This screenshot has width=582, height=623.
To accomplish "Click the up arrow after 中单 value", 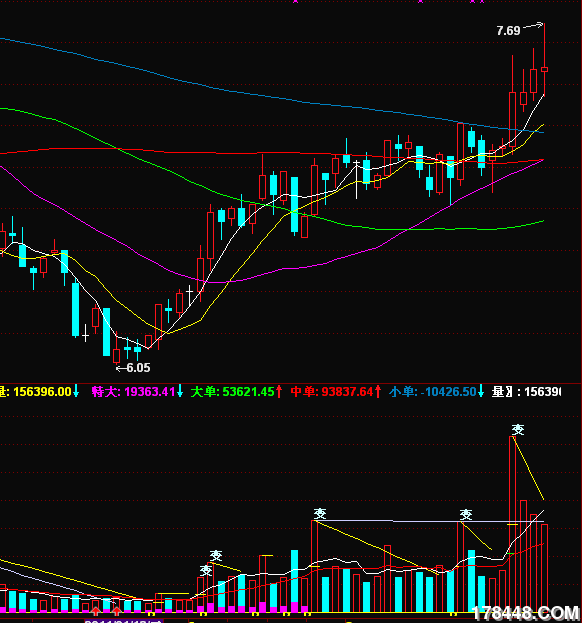I will click(x=378, y=391).
